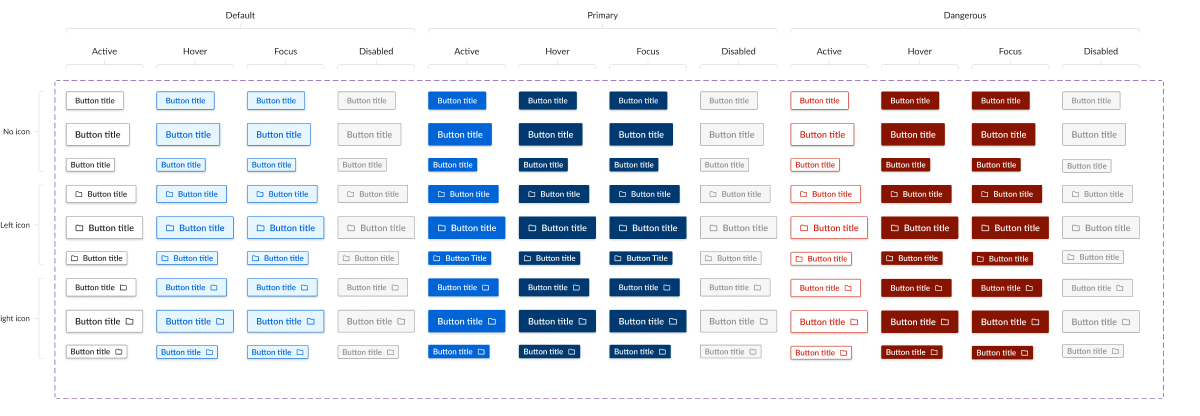Click folder icon in large Dangerous Hover left-icon button
Image resolution: width=1200 pixels, height=416 pixels.
click(x=895, y=228)
